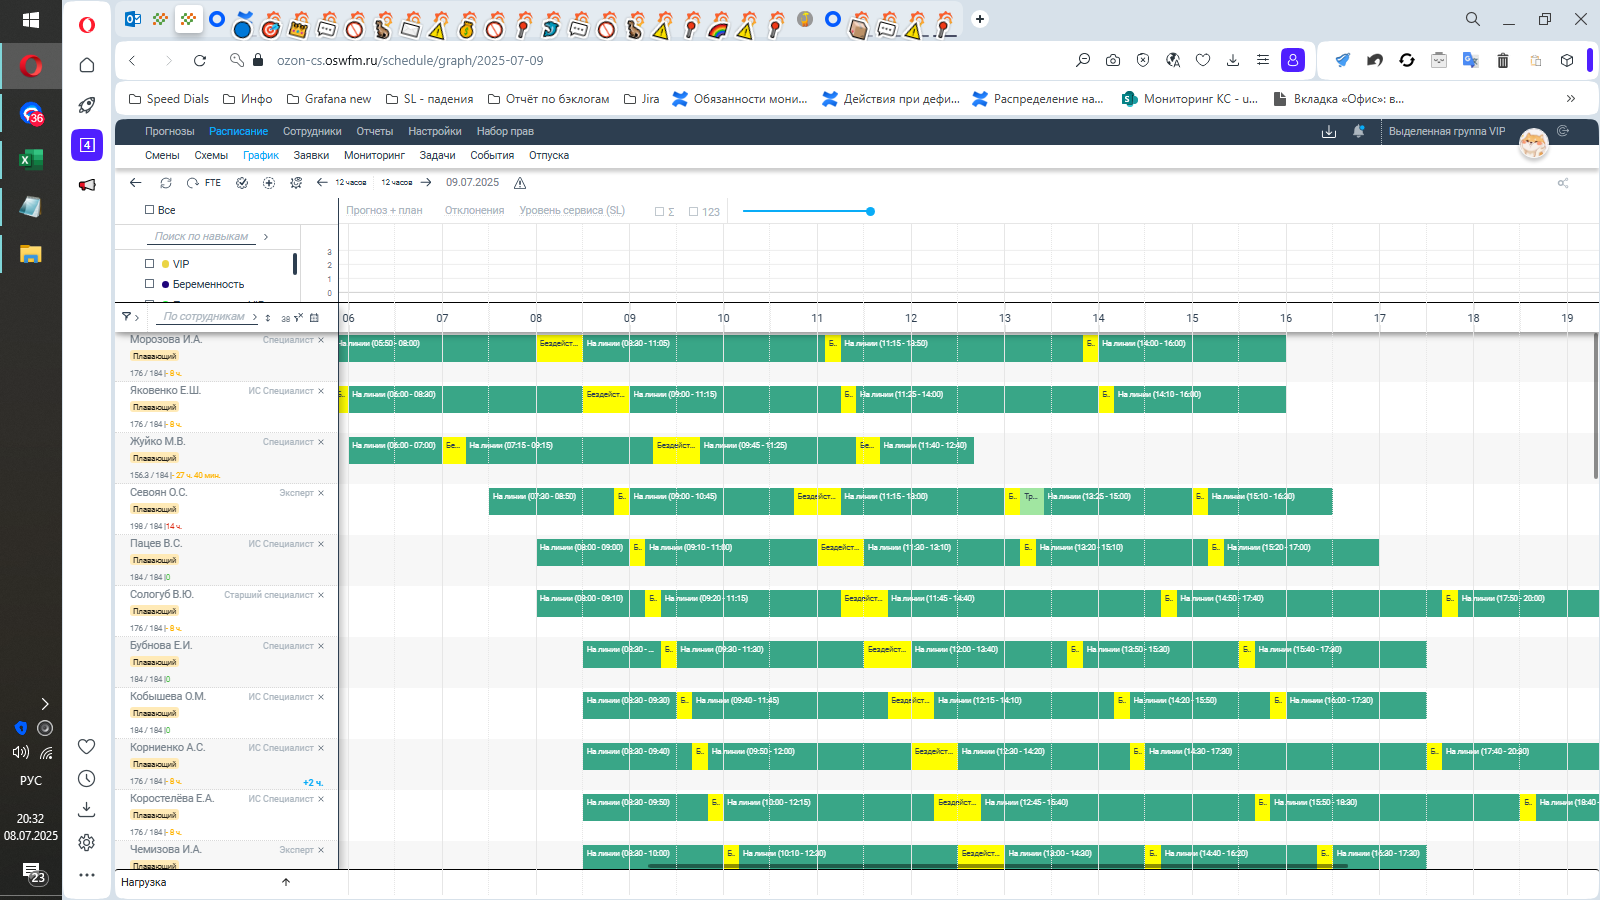Tick the VIP skill checkbox

pyautogui.click(x=150, y=264)
